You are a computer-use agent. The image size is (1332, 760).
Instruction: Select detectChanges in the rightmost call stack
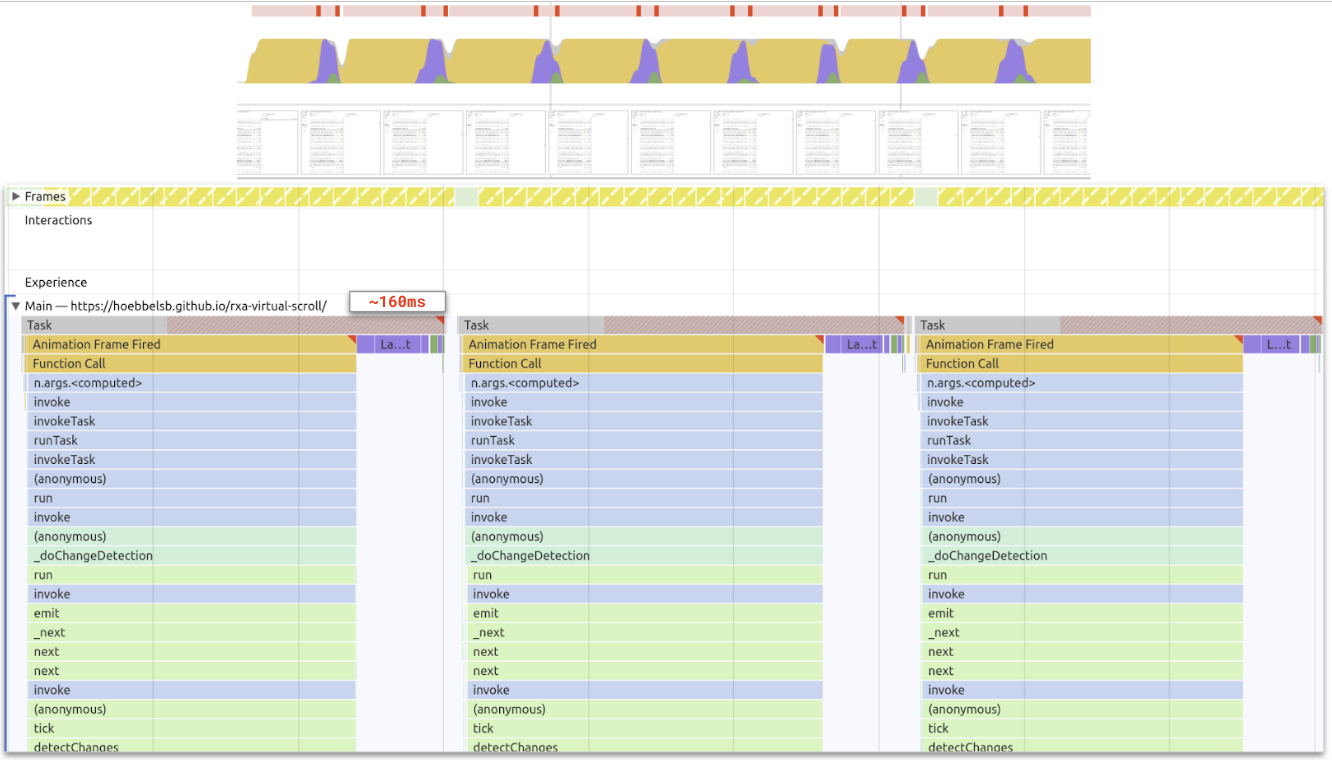click(x=970, y=748)
